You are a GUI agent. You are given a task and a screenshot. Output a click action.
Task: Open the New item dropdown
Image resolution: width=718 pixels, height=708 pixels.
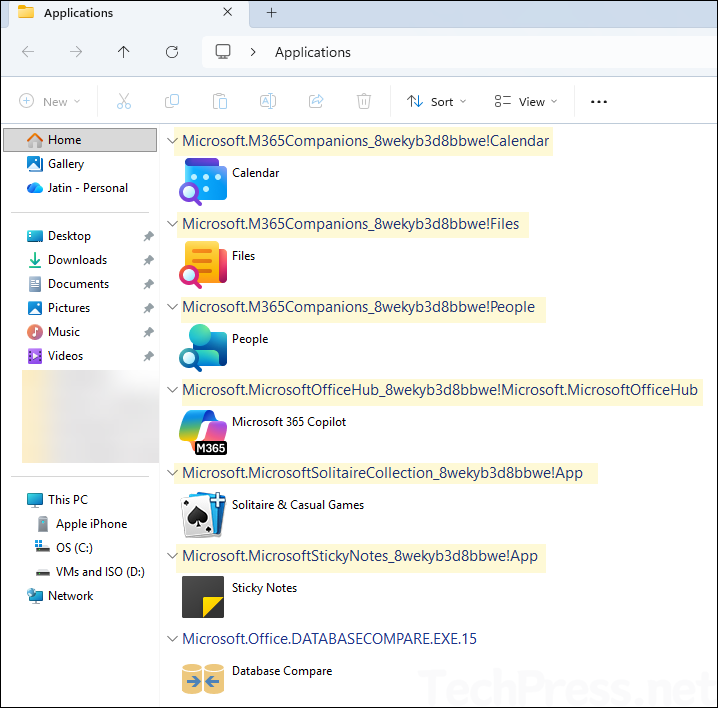[50, 101]
